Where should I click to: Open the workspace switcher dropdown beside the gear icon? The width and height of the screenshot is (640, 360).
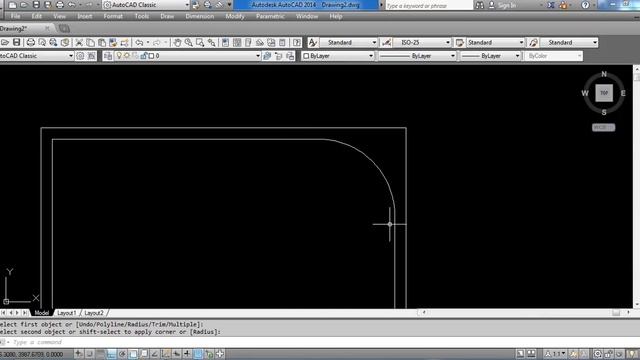tap(71, 56)
